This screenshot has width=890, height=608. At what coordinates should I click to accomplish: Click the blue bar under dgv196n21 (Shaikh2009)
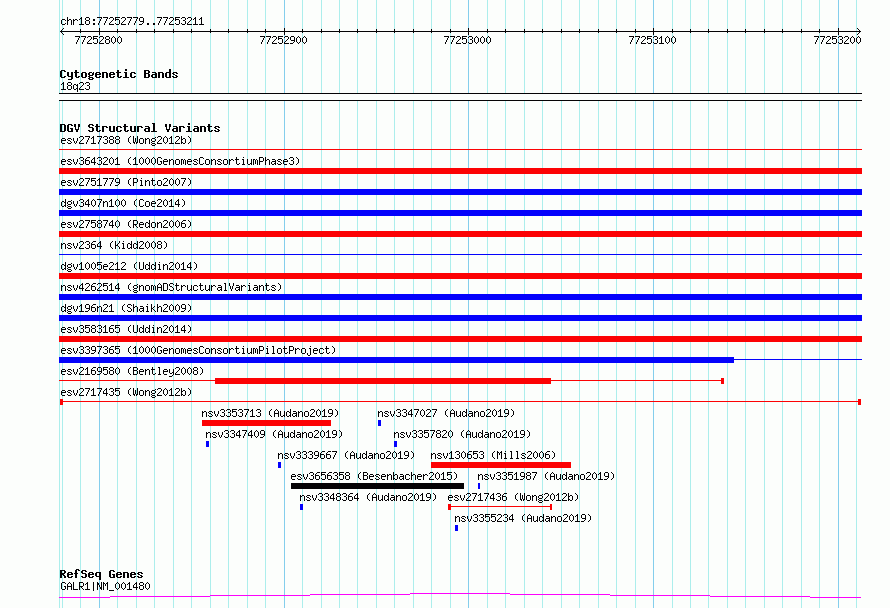click(x=460, y=318)
